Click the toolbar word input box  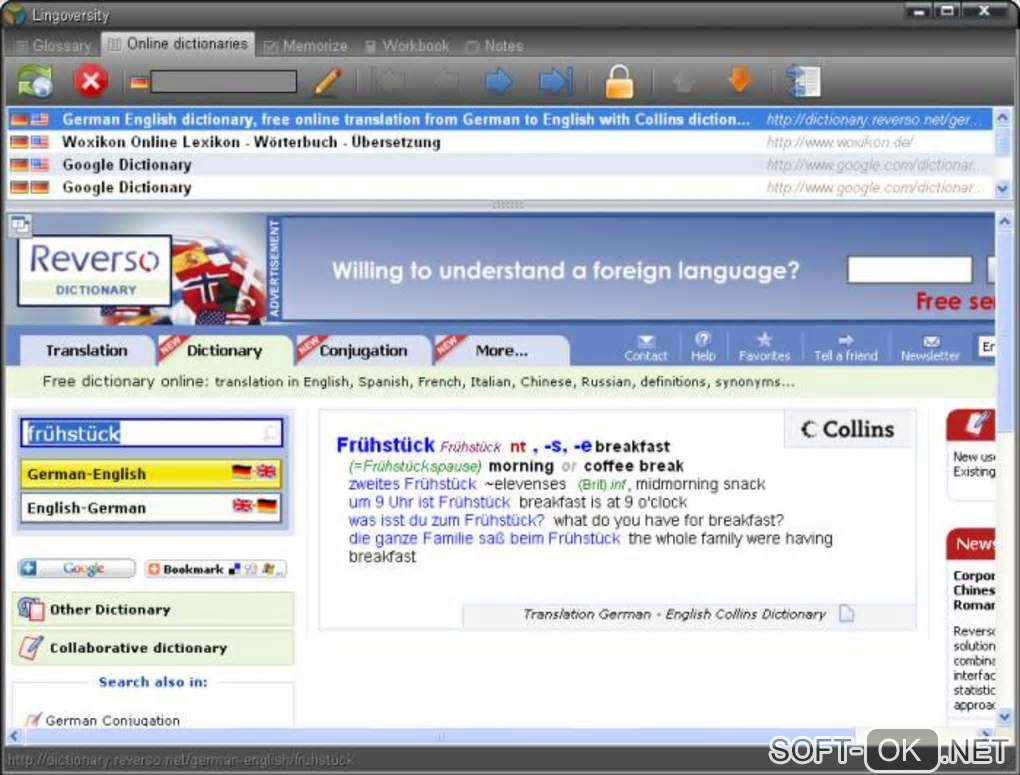(223, 82)
